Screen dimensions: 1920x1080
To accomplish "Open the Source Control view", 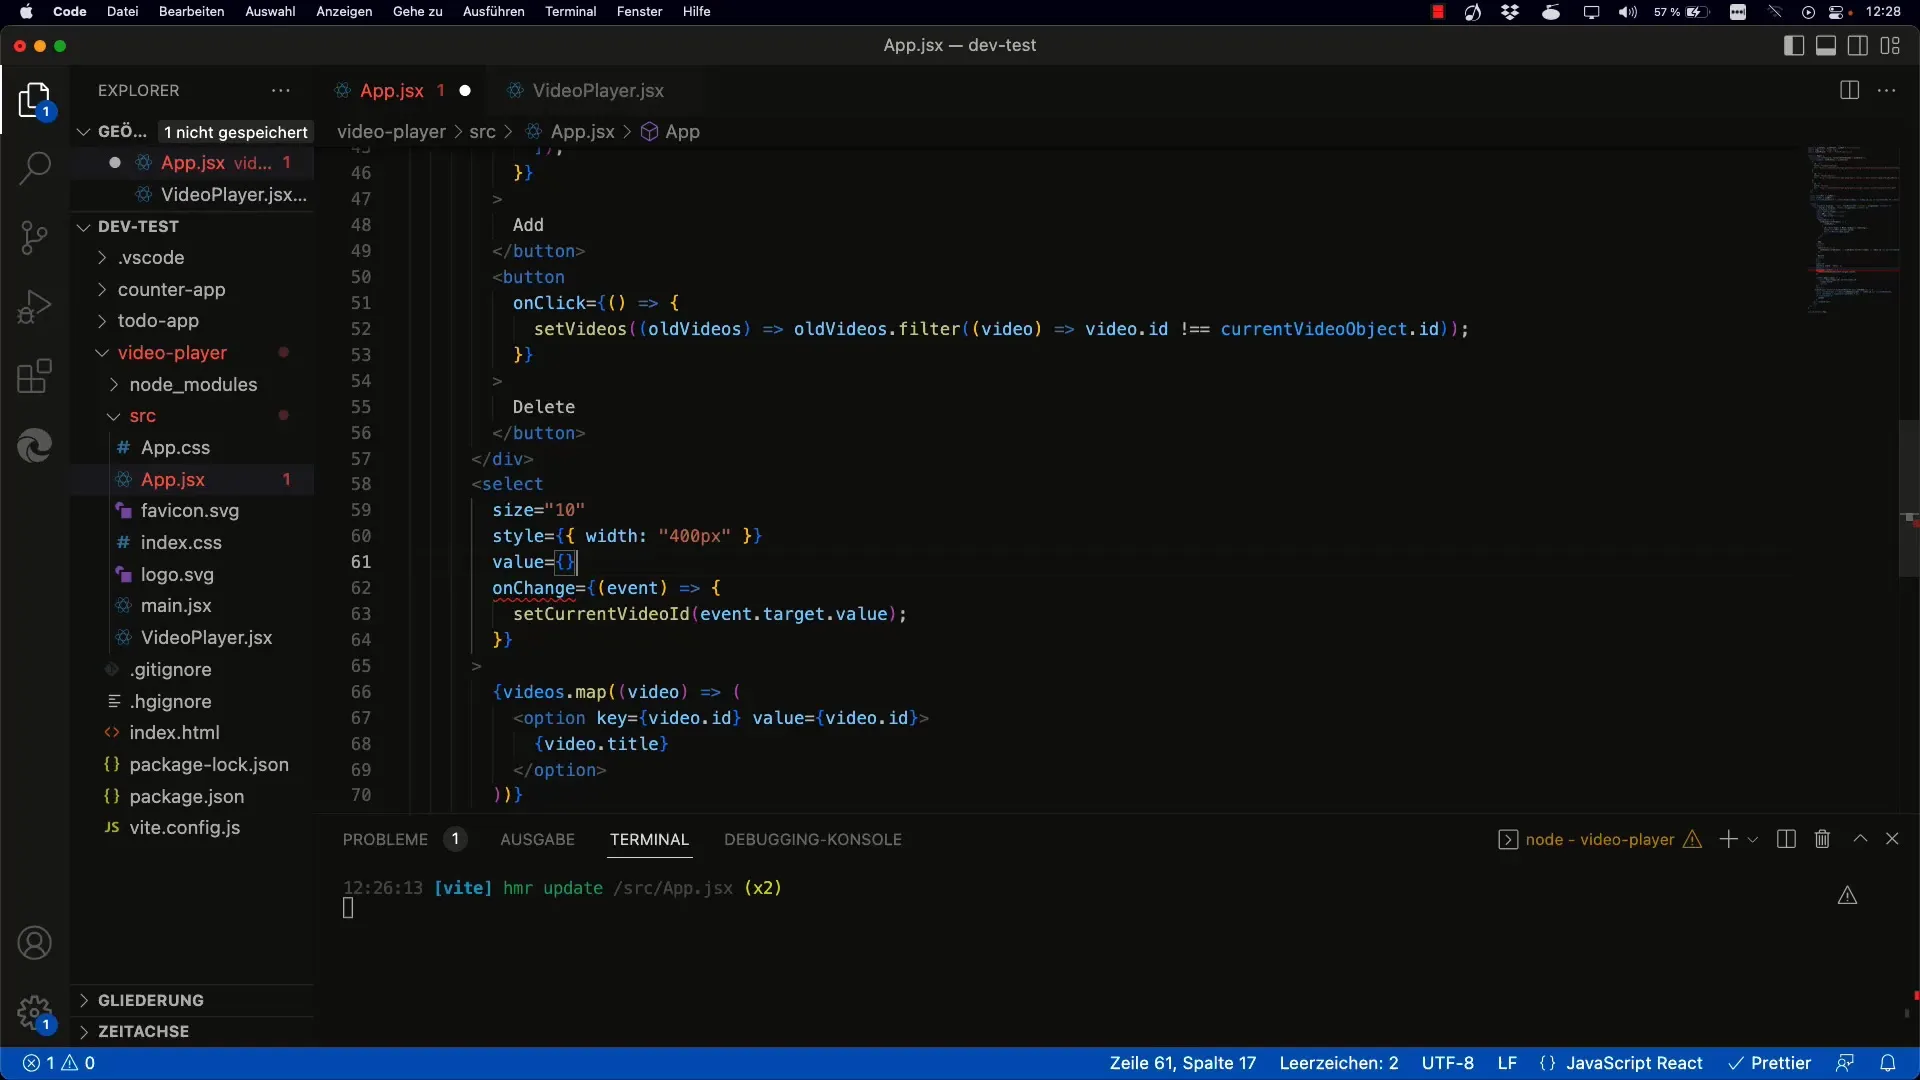I will tap(35, 237).
